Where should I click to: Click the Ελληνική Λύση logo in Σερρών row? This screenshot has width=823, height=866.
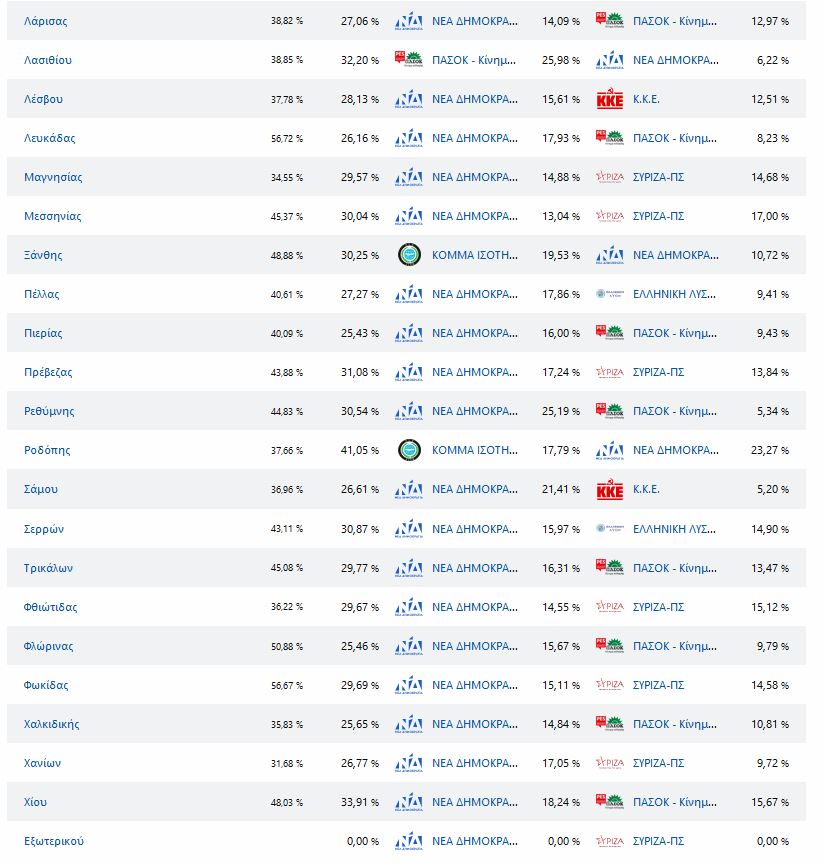pyautogui.click(x=609, y=528)
